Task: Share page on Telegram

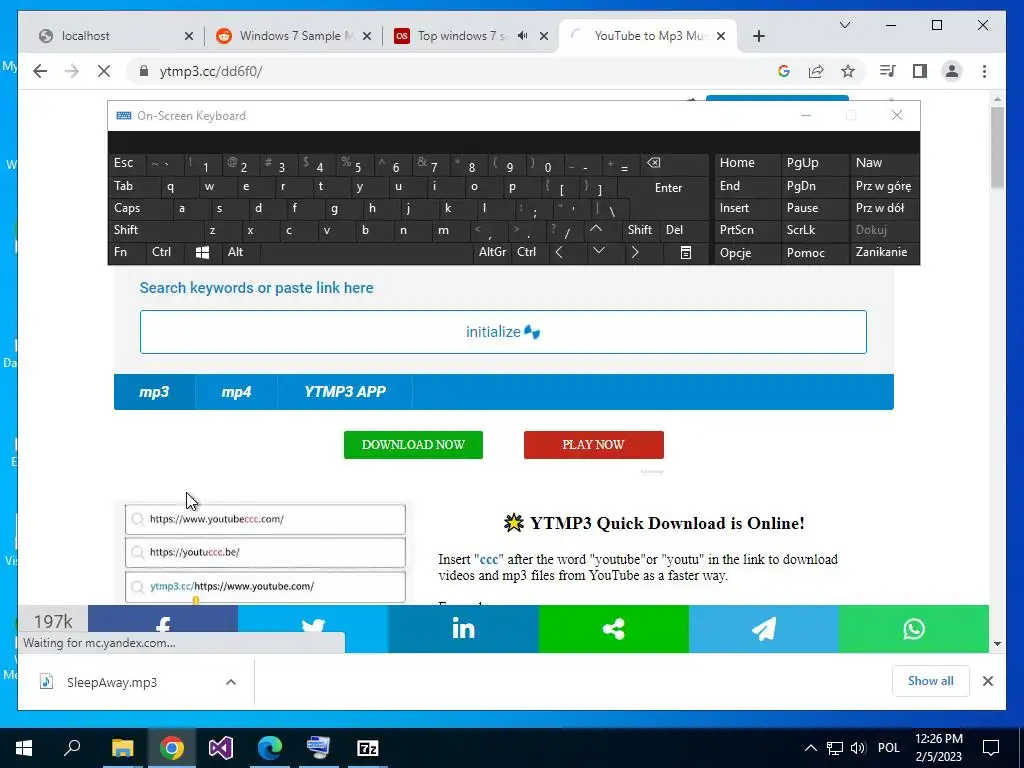Action: pyautogui.click(x=763, y=629)
